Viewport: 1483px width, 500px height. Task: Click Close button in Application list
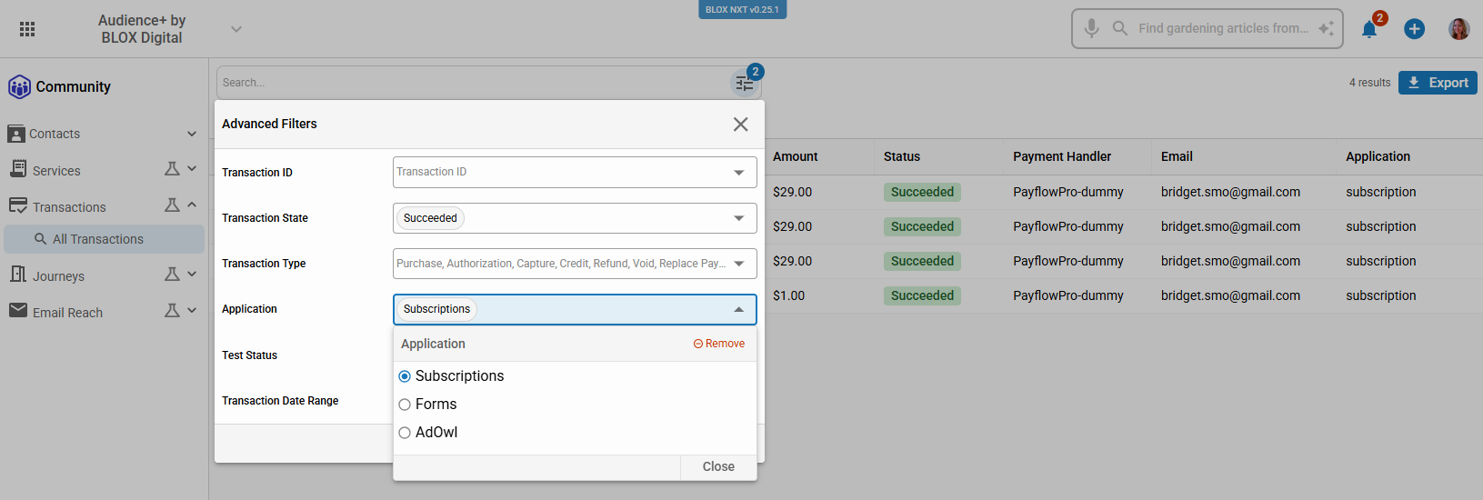pyautogui.click(x=718, y=467)
